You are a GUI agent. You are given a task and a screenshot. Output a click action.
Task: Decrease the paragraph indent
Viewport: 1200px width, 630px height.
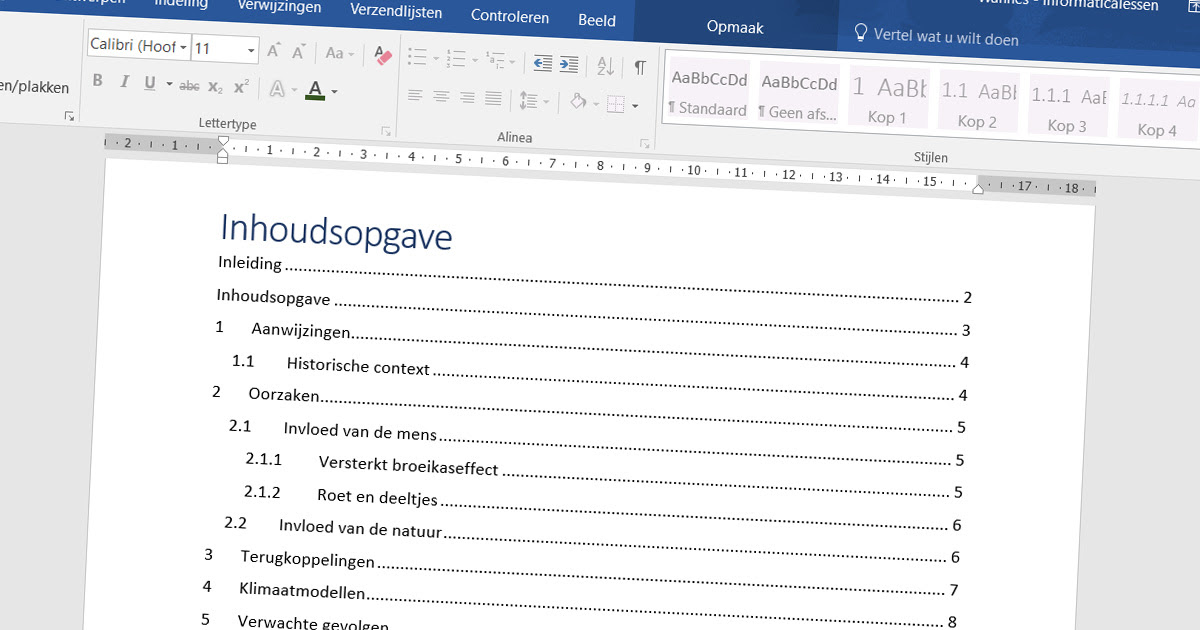coord(543,64)
